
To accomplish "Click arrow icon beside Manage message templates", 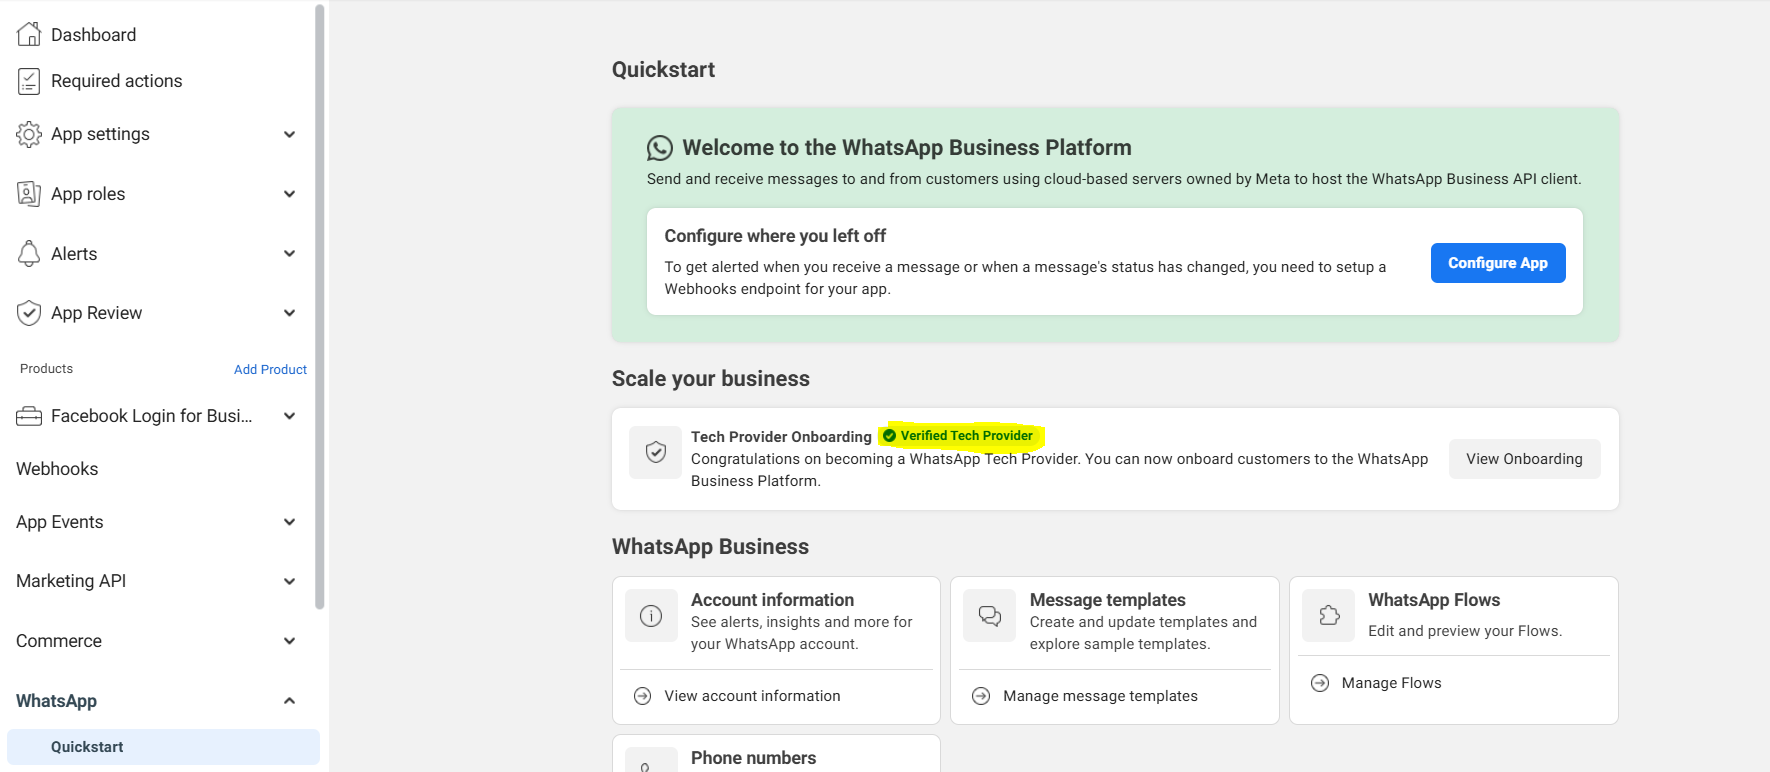I will point(981,696).
